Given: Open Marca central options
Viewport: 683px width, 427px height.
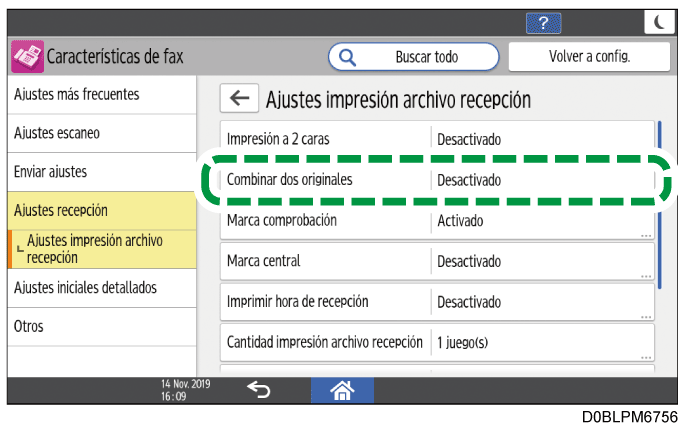Looking at the screenshot, I should (x=437, y=261).
